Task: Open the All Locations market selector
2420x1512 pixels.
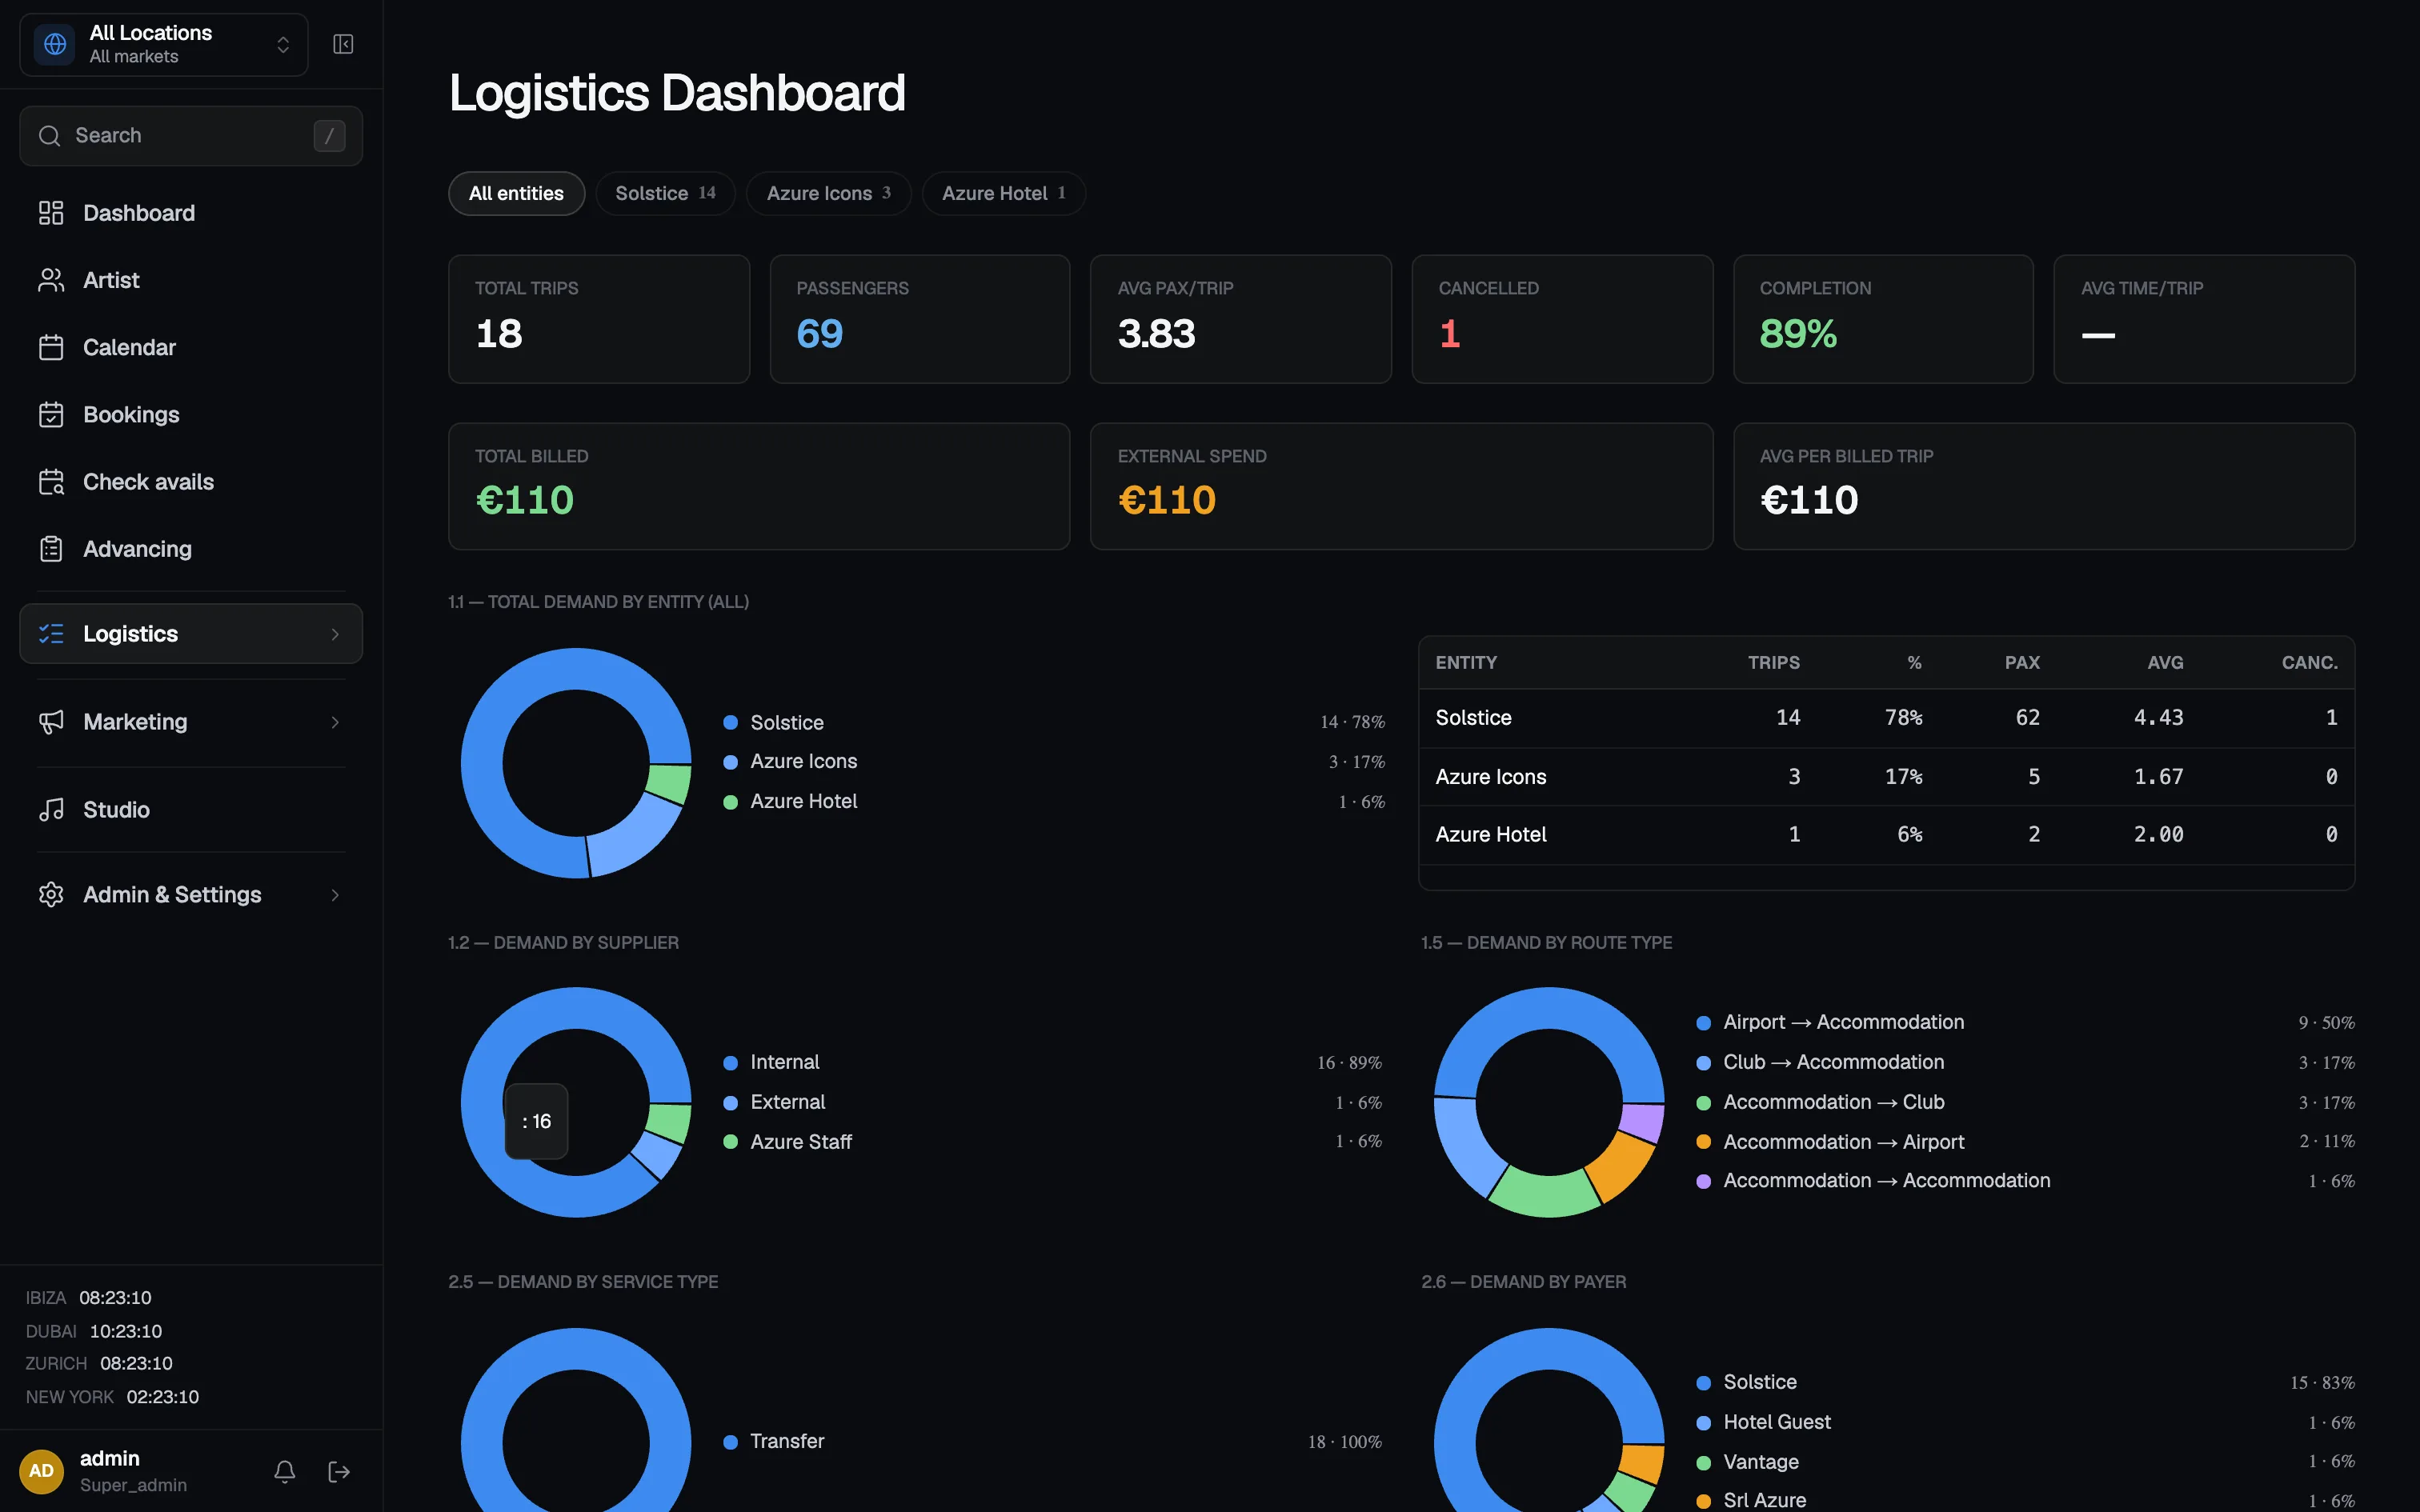Action: [164, 44]
